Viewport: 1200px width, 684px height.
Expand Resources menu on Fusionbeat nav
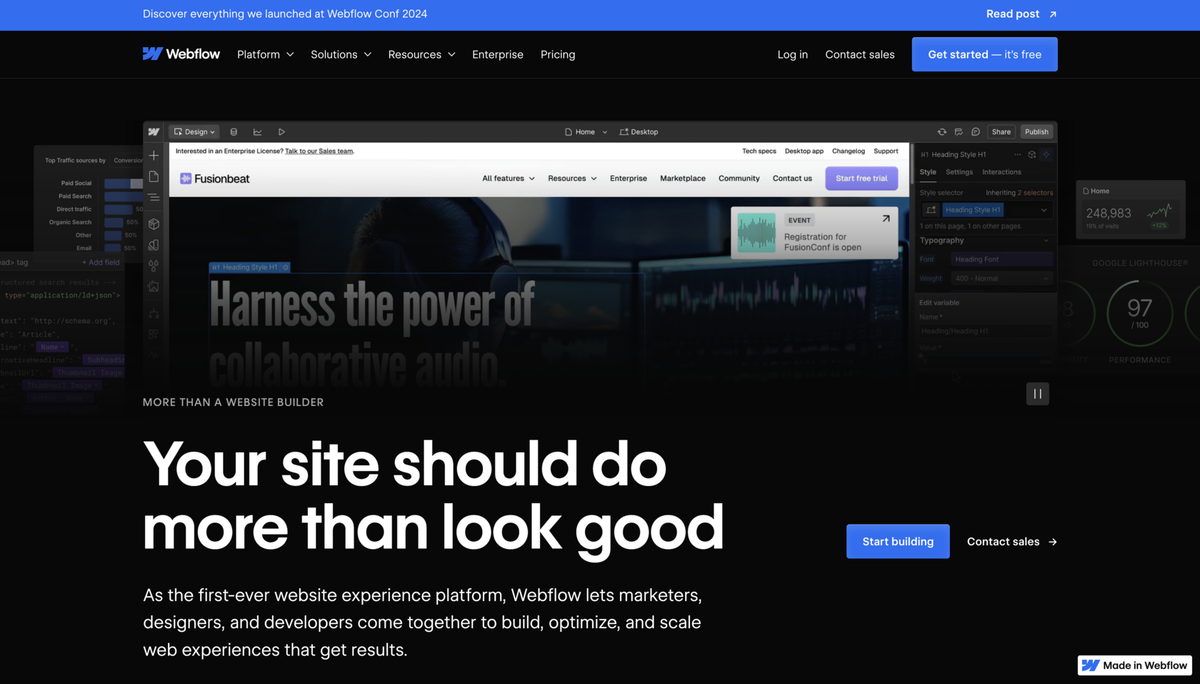572,178
